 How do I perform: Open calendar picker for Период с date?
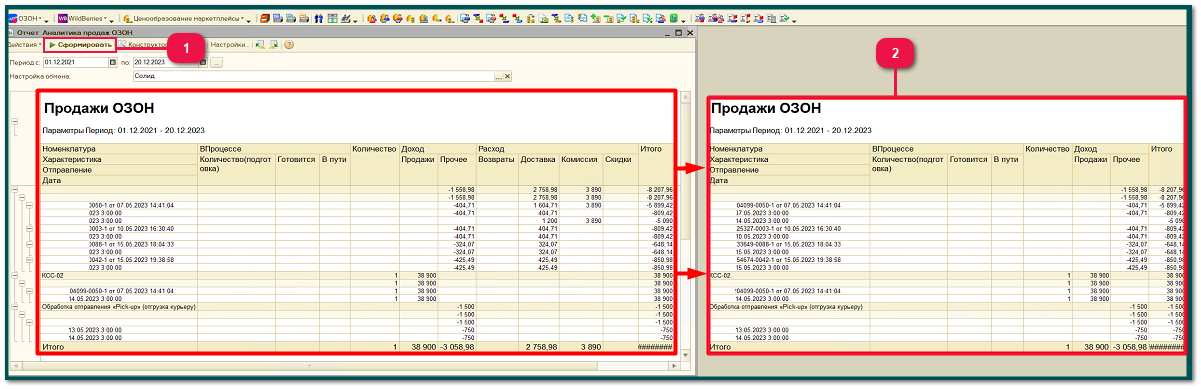(x=114, y=62)
